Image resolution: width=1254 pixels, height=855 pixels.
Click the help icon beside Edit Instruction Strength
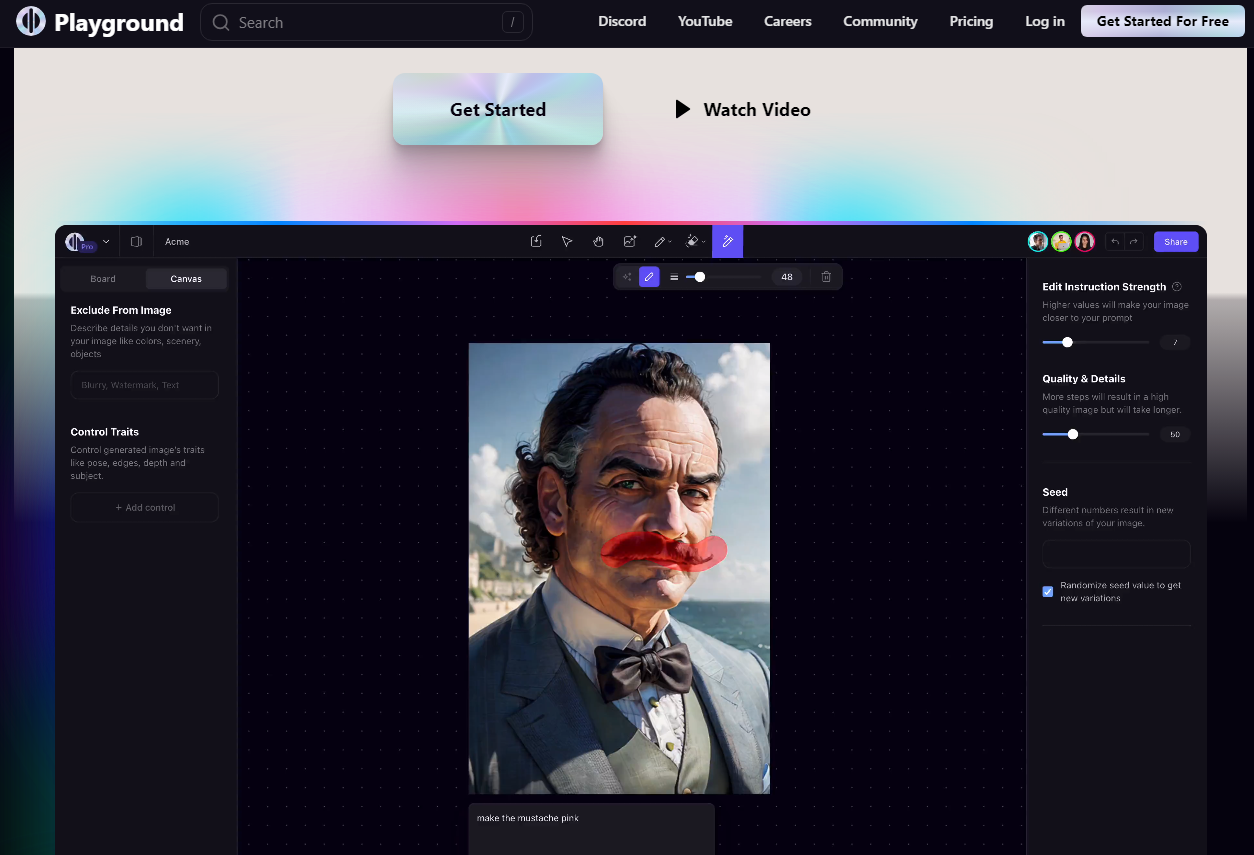tap(1177, 286)
